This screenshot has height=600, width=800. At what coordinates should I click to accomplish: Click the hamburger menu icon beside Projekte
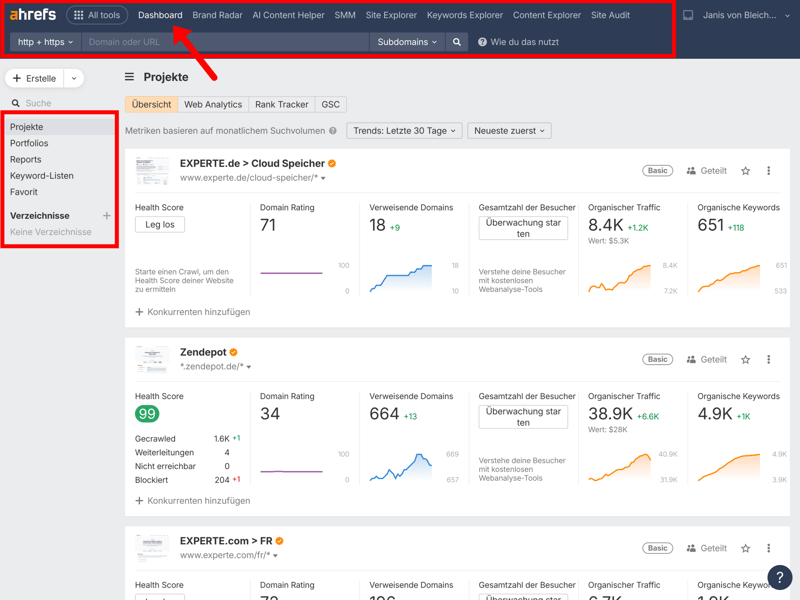coord(129,77)
